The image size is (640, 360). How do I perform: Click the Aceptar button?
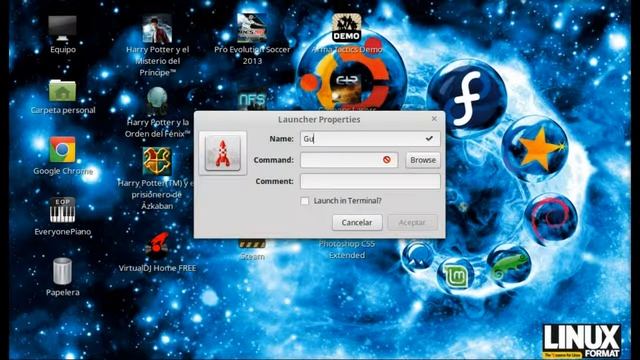412,222
